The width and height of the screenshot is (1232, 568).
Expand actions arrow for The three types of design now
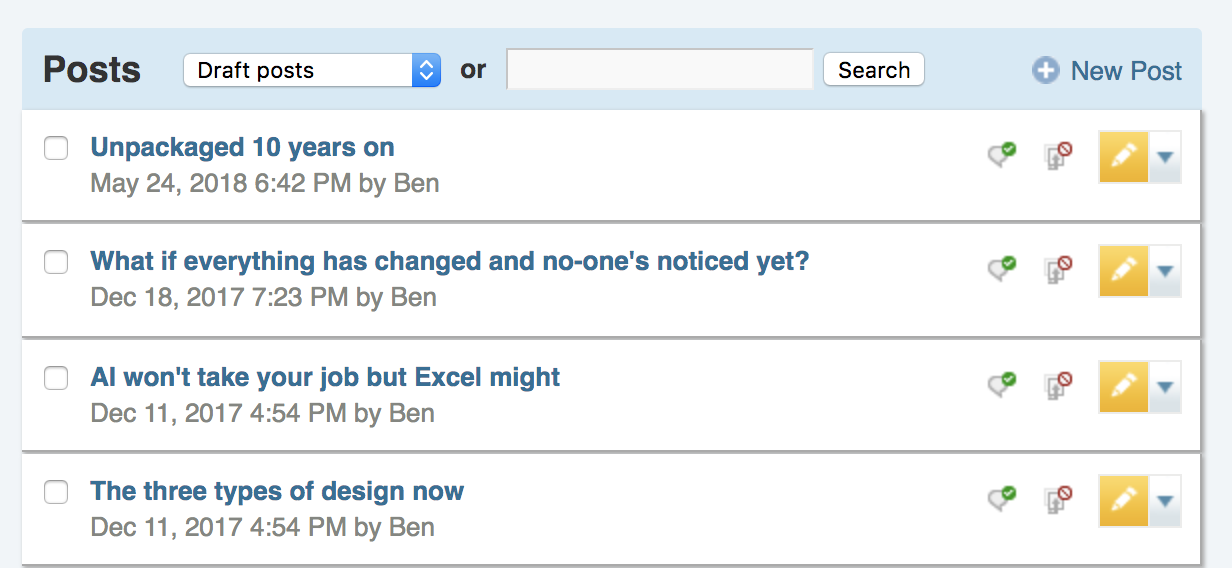tap(1165, 501)
